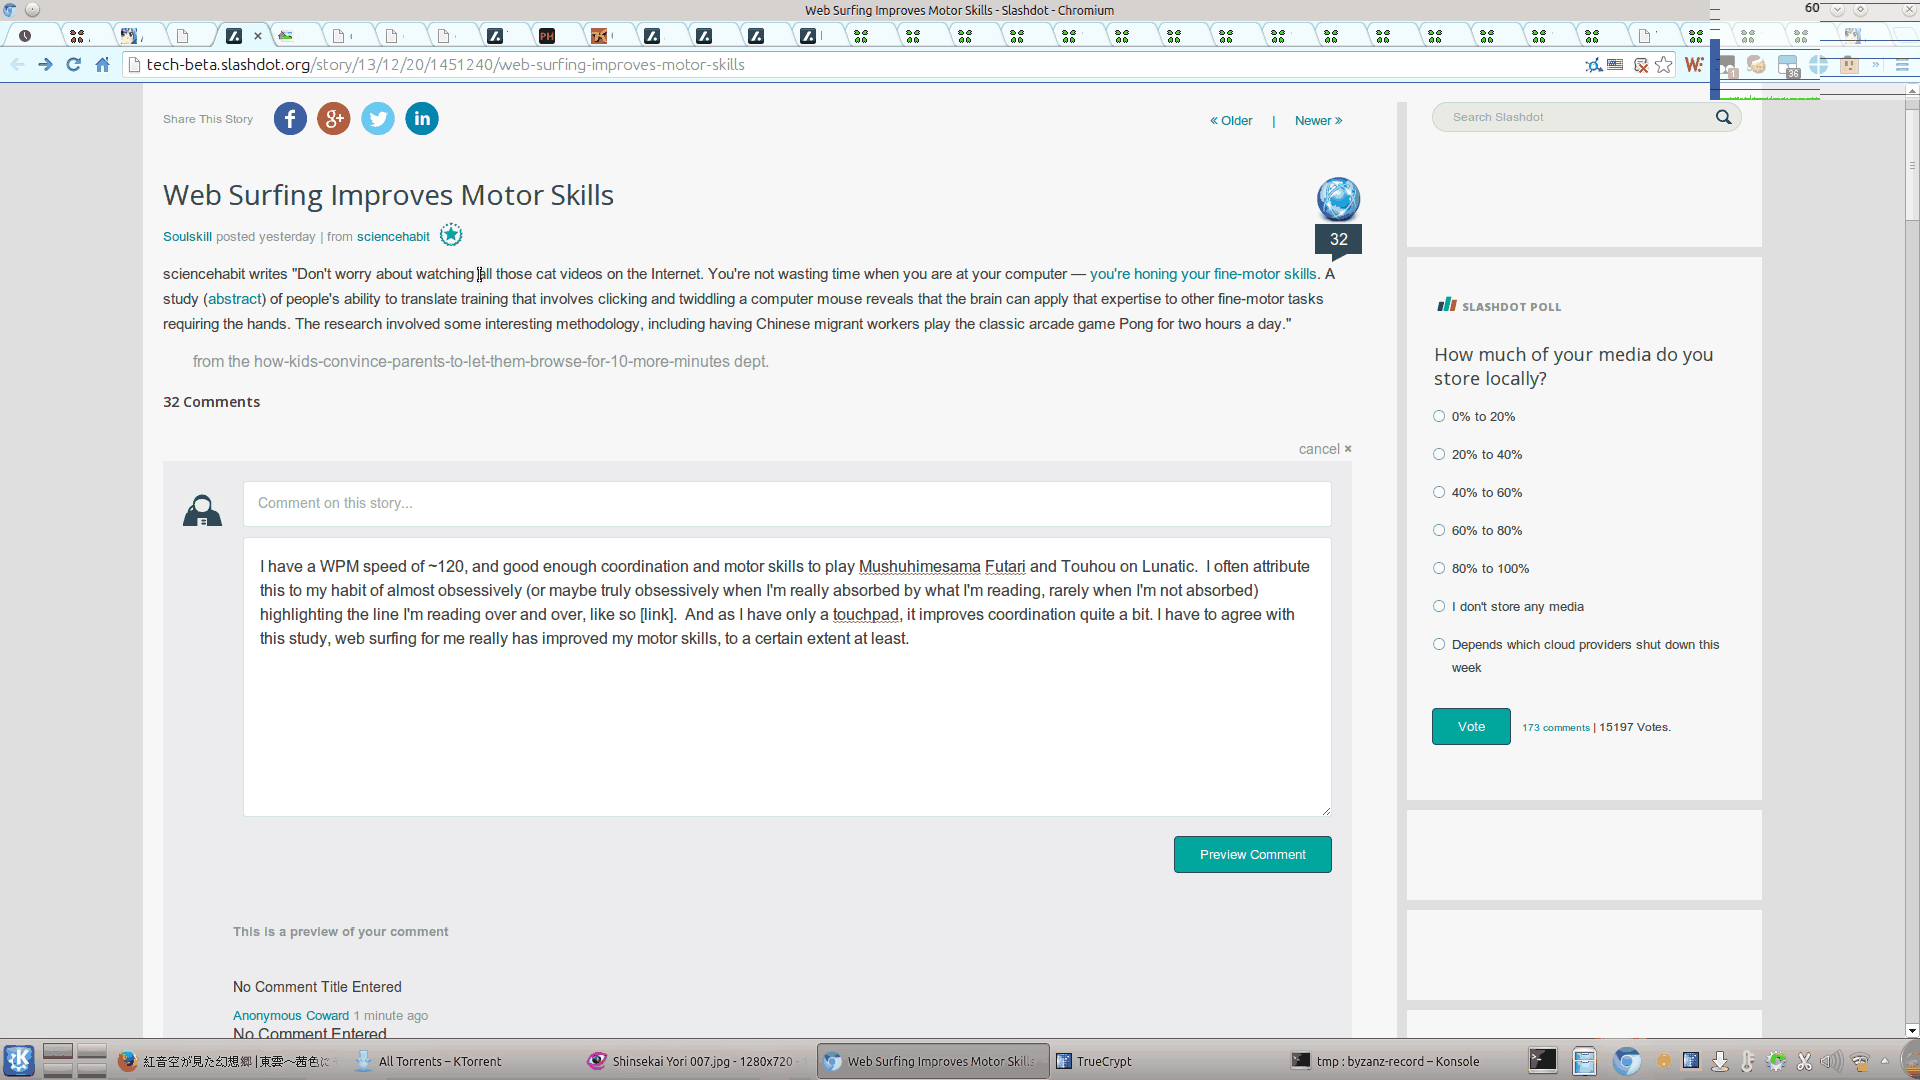This screenshot has height=1080, width=1920.
Task: Open the sciencehabit submitter link
Action: point(393,237)
